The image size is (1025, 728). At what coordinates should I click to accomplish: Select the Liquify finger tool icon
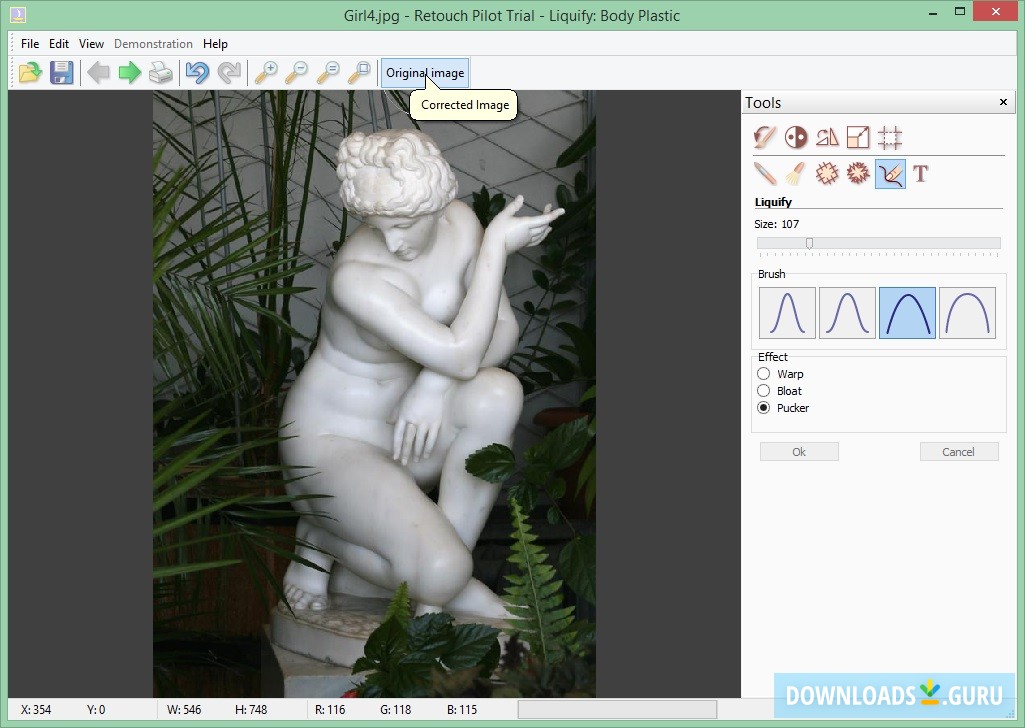pos(890,174)
